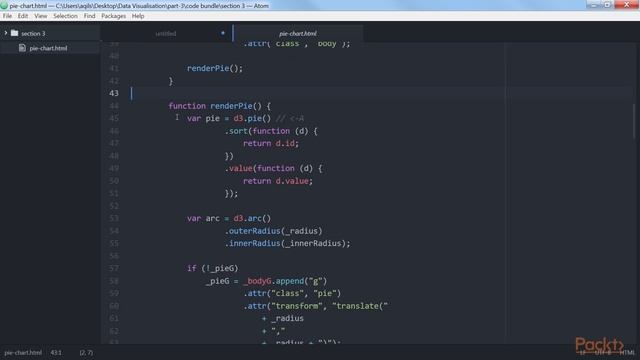Click 'function renderPie() {' declaration line

220,106
